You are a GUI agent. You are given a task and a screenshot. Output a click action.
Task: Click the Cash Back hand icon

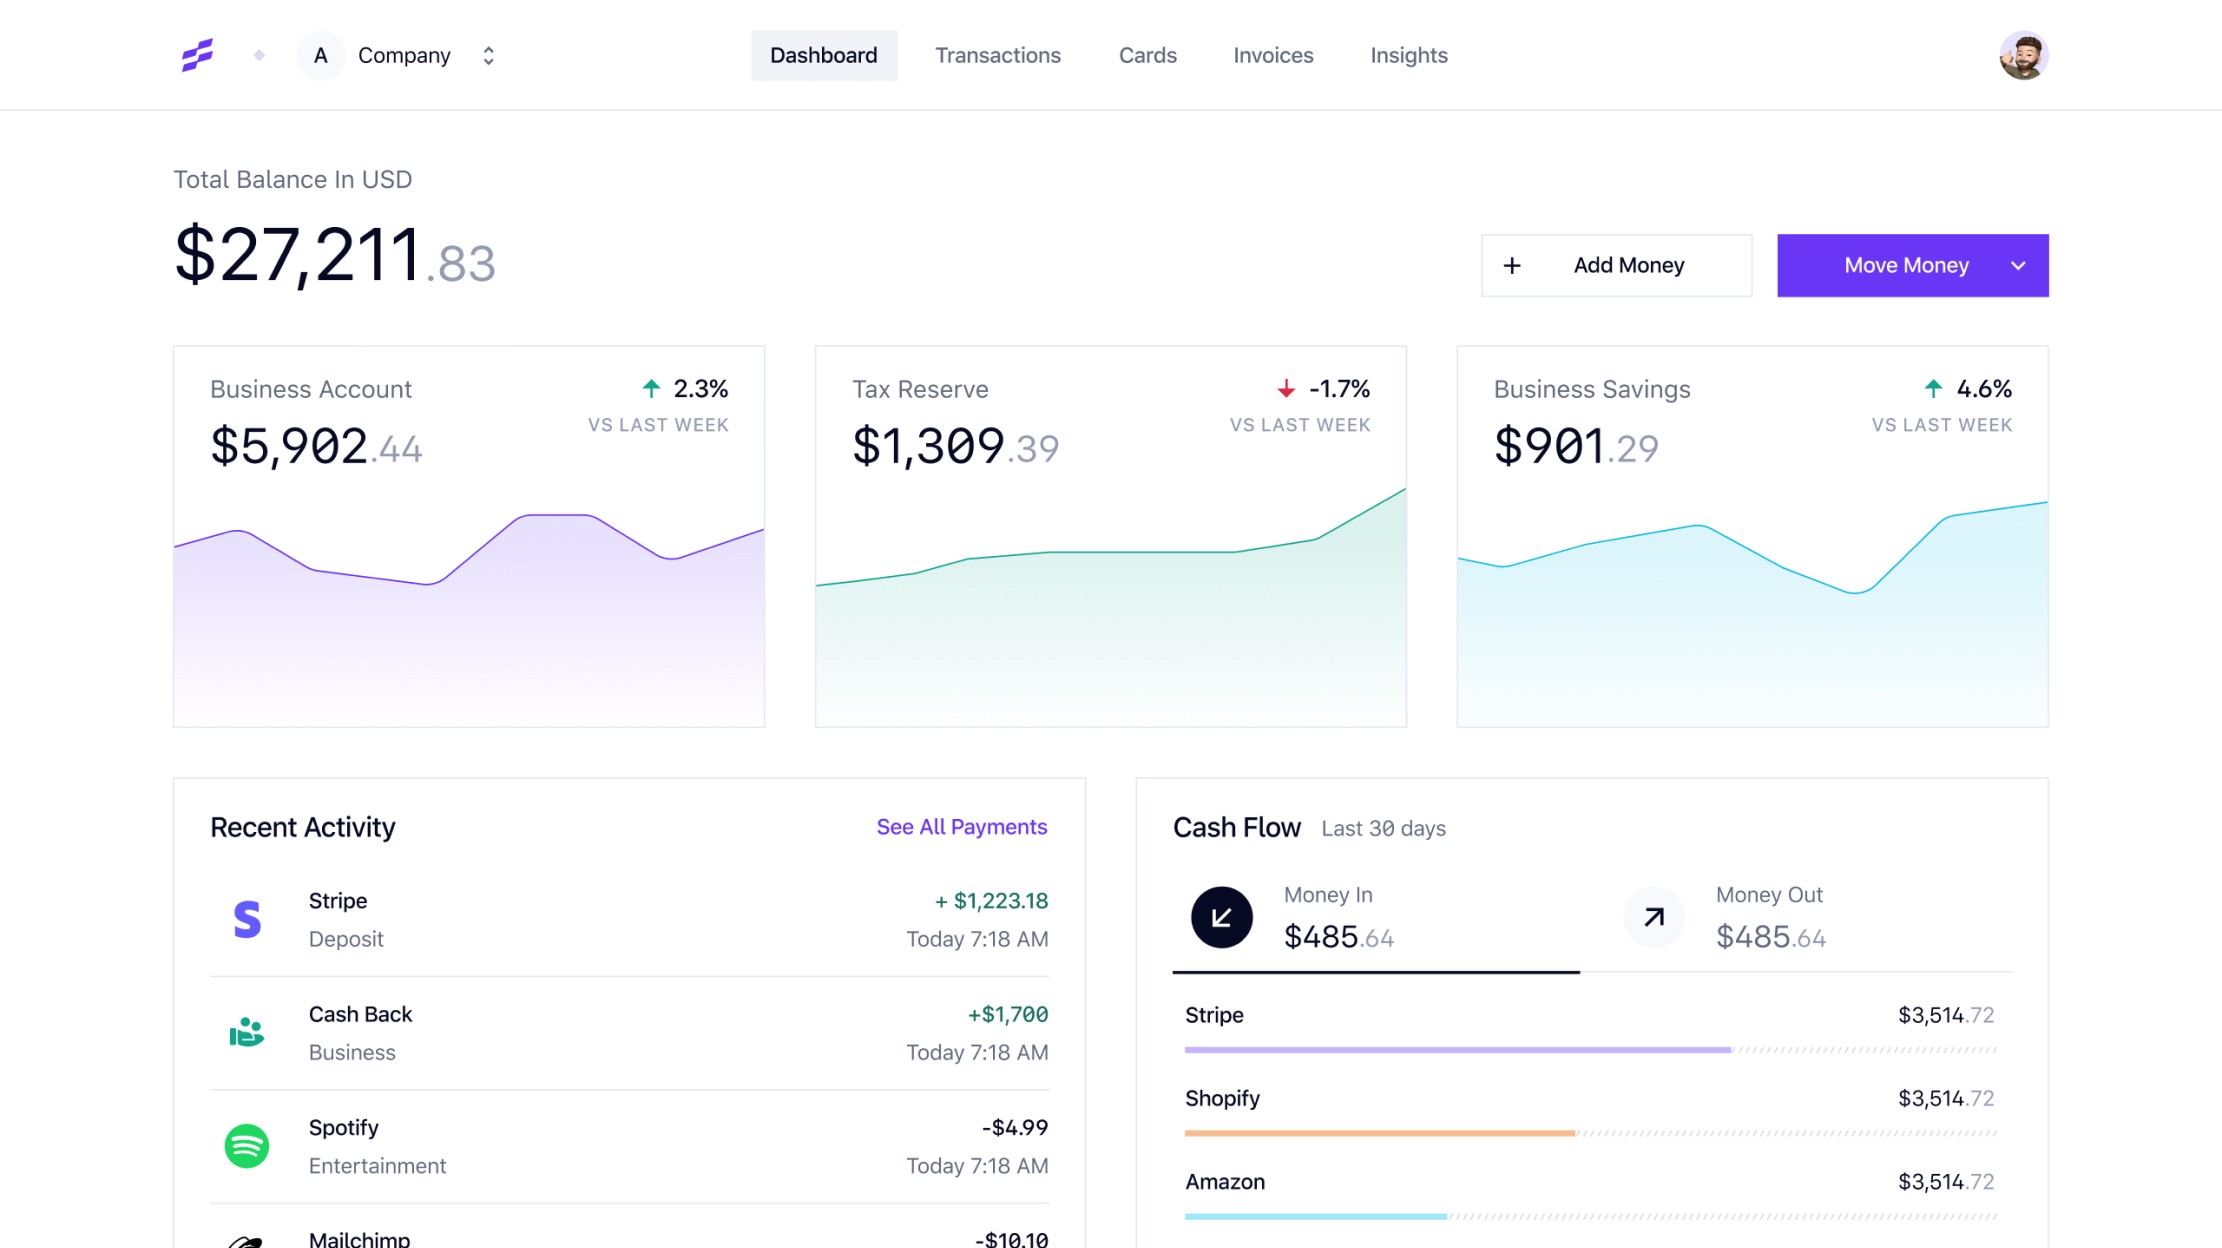pos(246,1032)
